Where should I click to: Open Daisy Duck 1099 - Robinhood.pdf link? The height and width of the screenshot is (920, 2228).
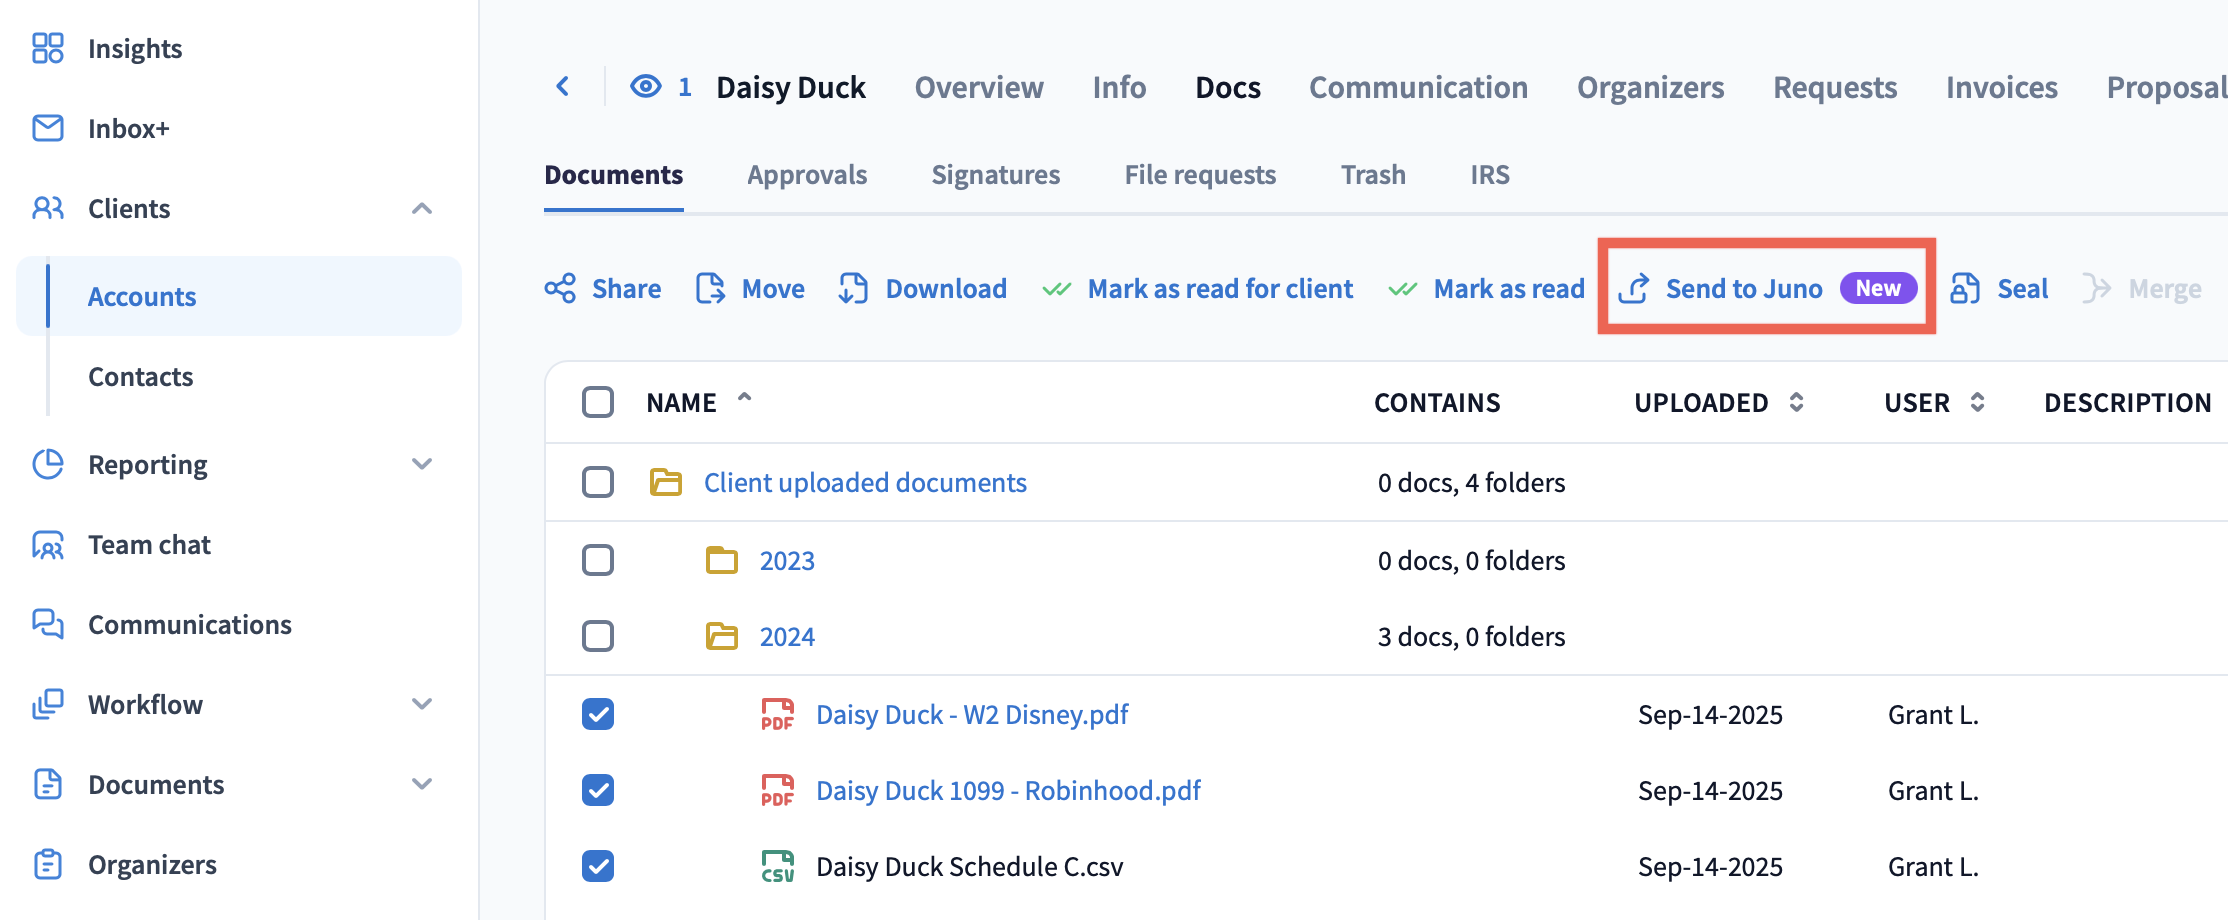1008,791
